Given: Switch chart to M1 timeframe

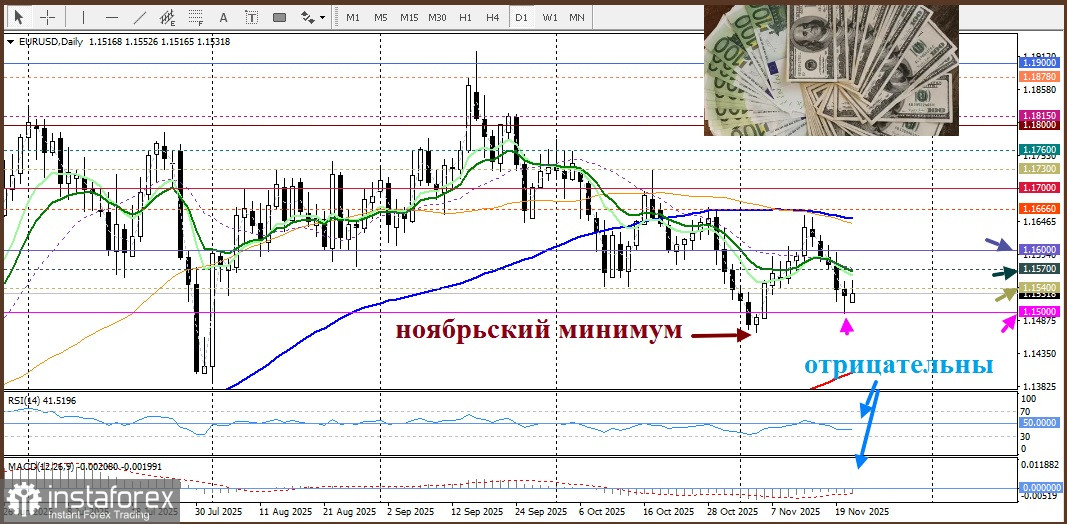Looking at the screenshot, I should [x=352, y=18].
